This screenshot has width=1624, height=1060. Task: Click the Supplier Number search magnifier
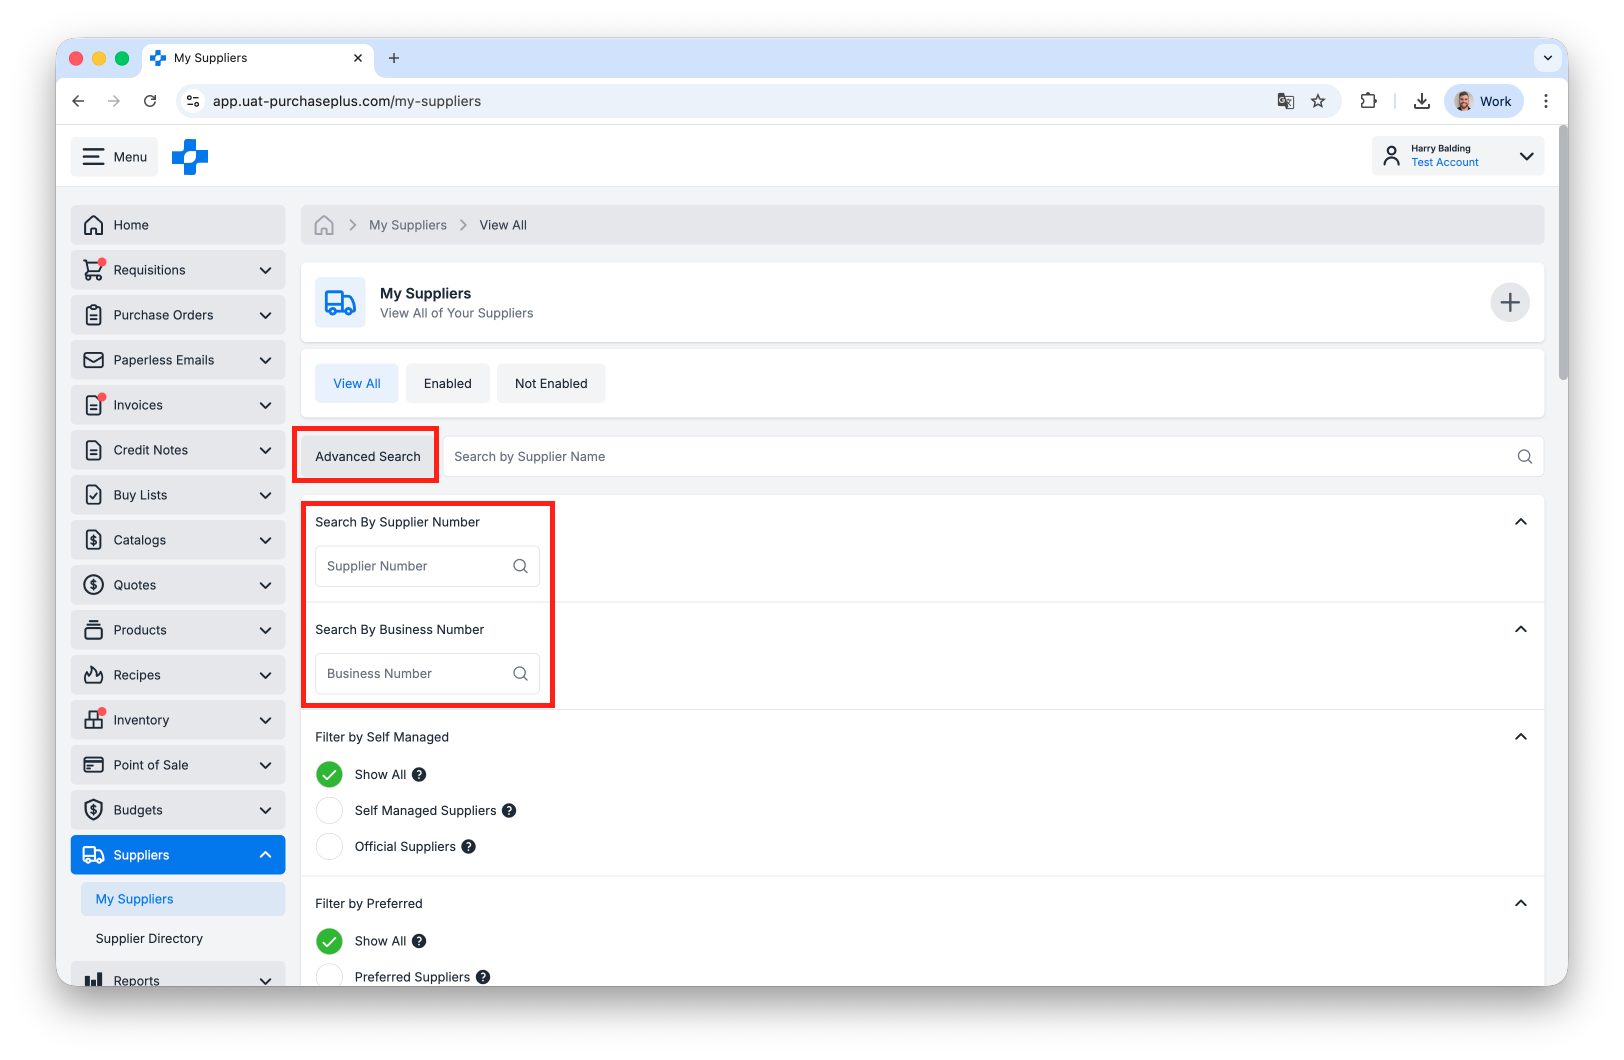pyautogui.click(x=521, y=566)
